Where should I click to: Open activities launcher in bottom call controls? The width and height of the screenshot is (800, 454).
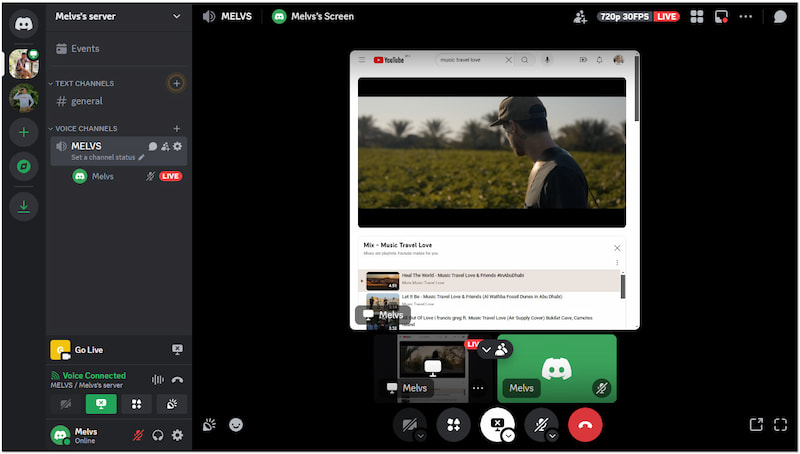(x=453, y=425)
